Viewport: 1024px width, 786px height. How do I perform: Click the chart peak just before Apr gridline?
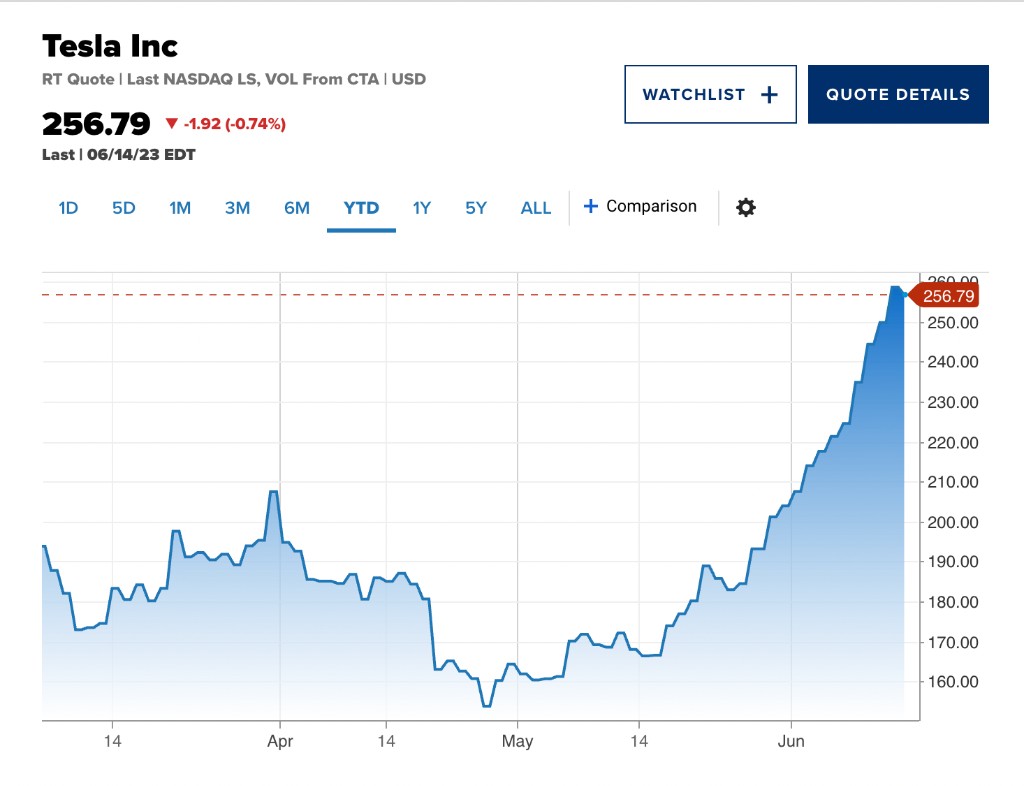pos(274,492)
